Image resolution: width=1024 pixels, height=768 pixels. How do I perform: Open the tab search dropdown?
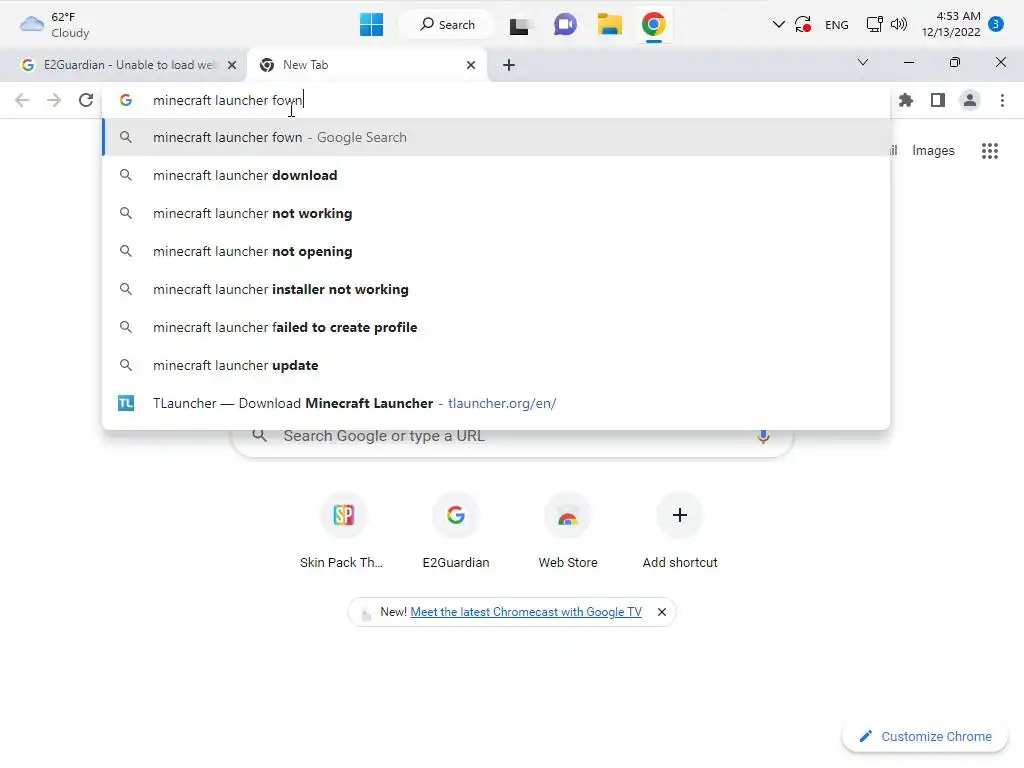point(863,63)
